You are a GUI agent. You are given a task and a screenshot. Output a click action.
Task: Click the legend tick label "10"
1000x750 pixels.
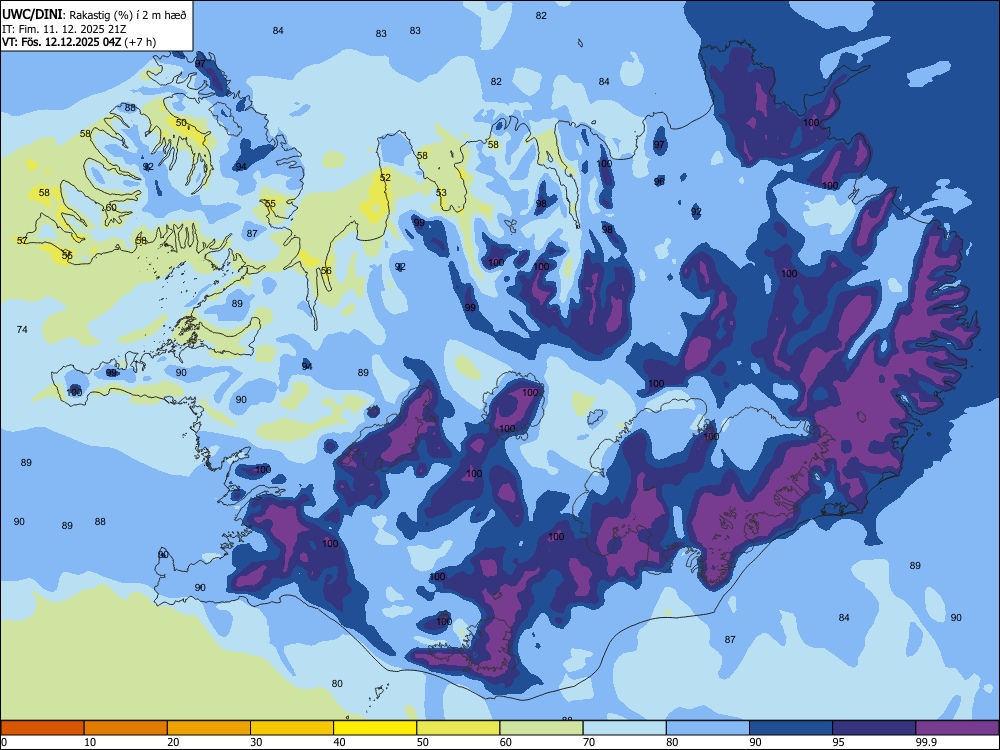90,742
